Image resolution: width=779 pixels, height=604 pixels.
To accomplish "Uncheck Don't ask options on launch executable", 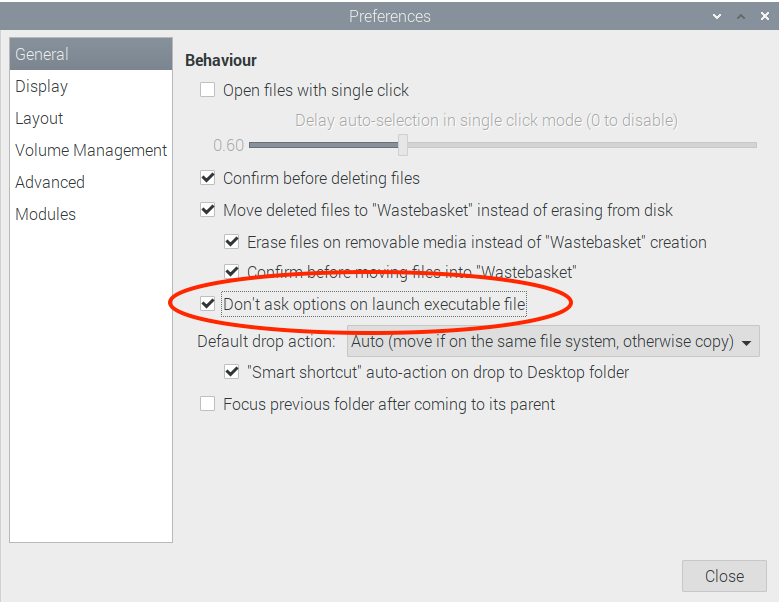I will point(208,303).
